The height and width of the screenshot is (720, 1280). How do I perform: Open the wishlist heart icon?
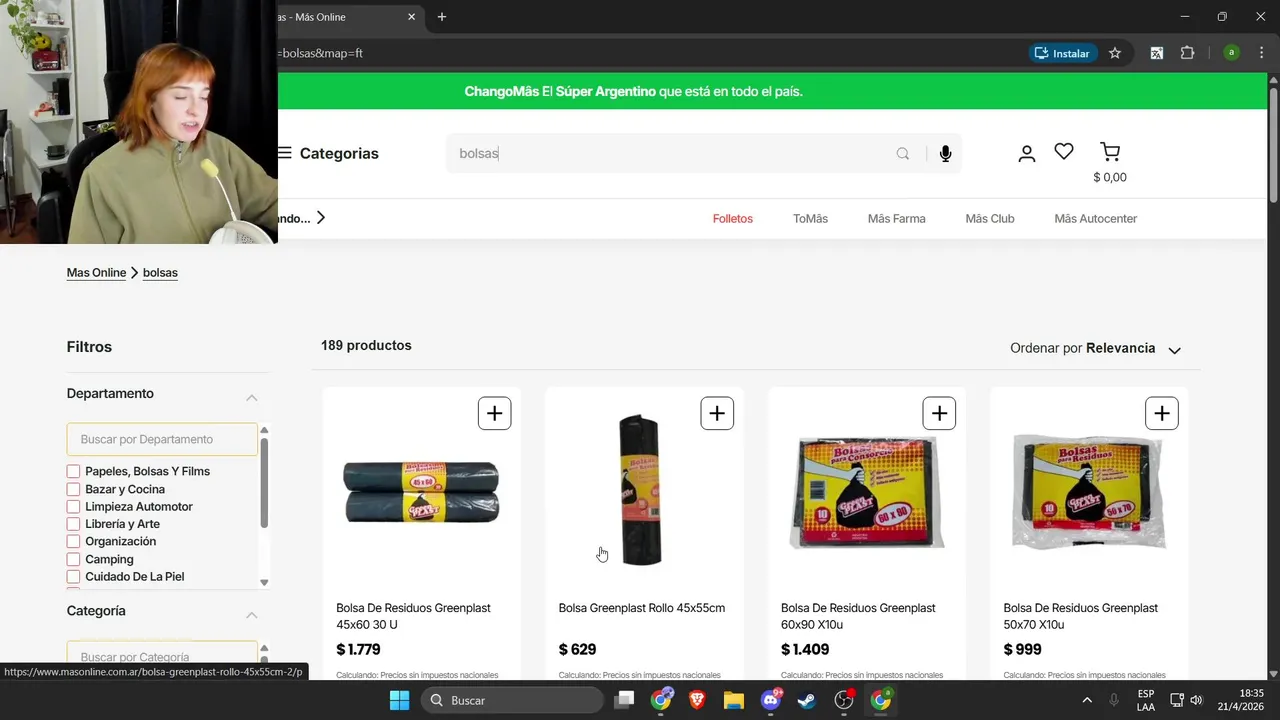click(1064, 151)
